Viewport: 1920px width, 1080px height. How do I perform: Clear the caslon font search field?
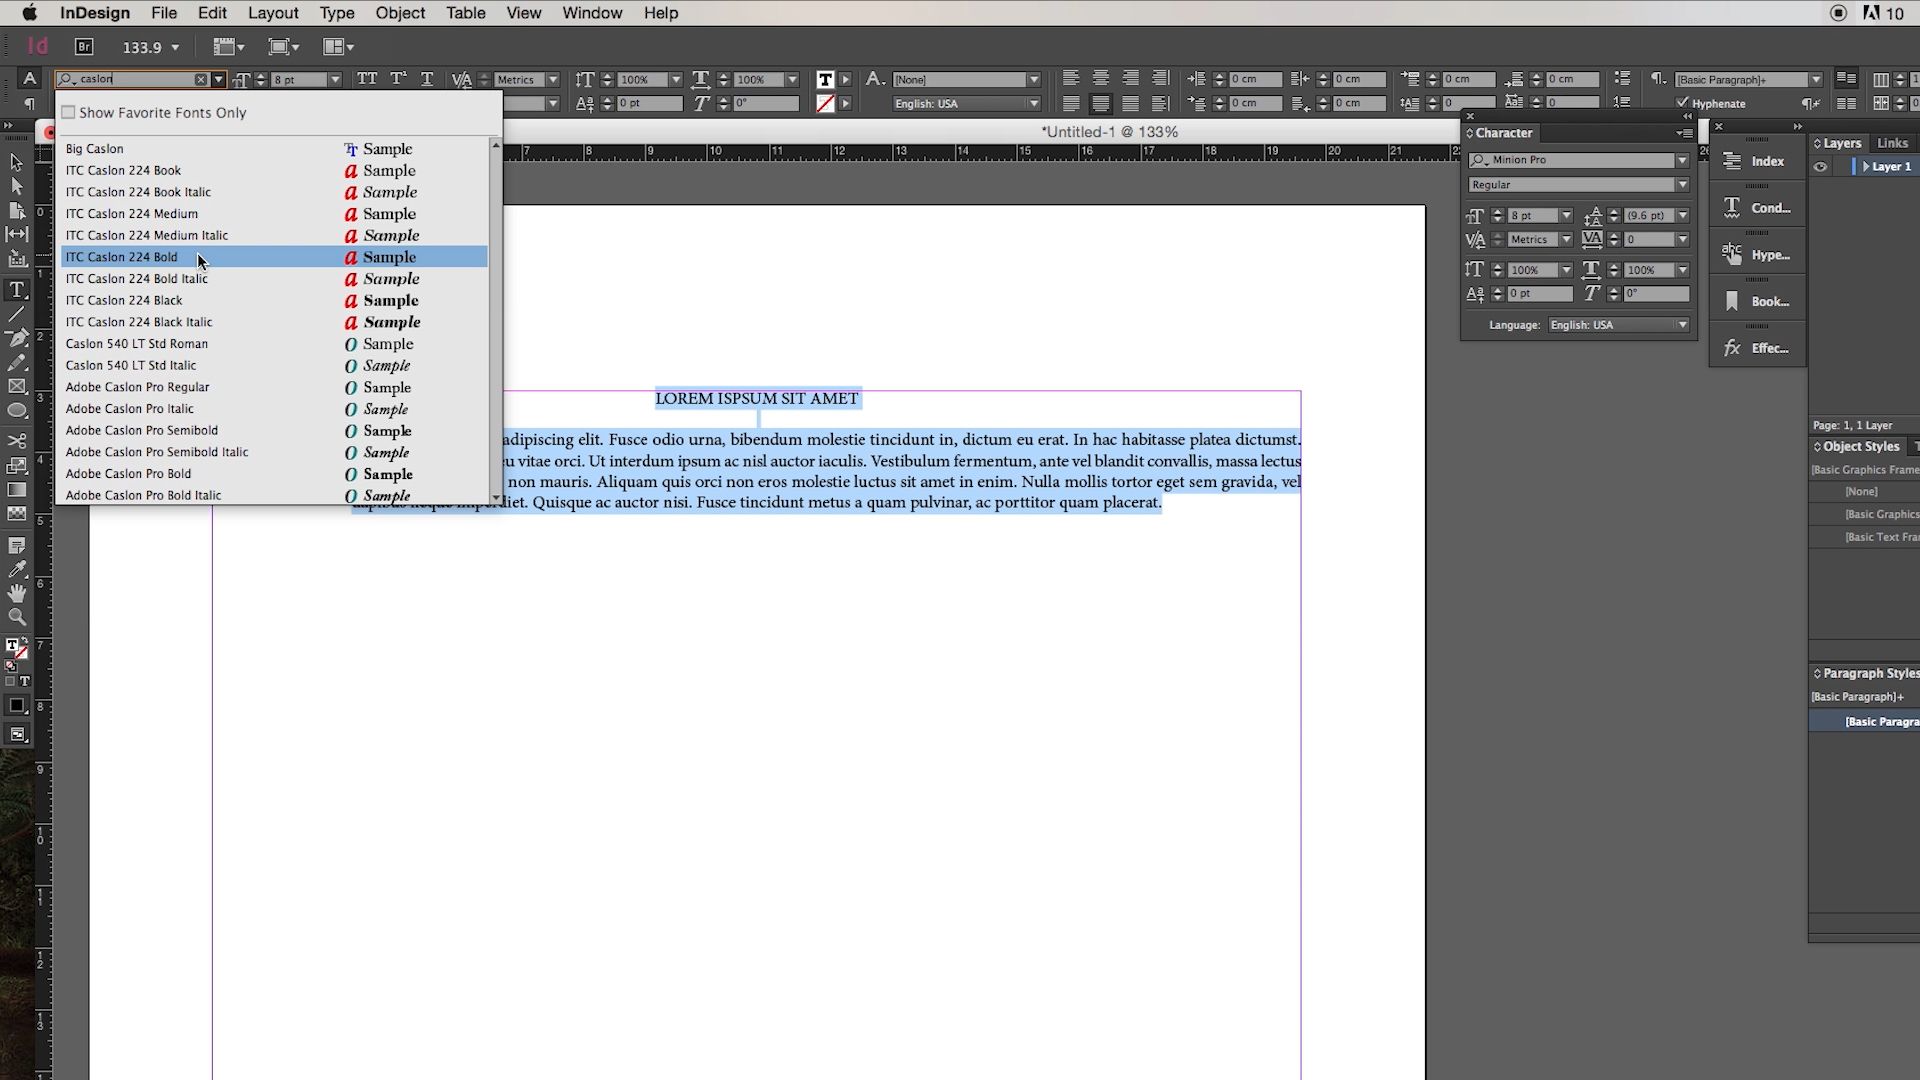coord(201,79)
